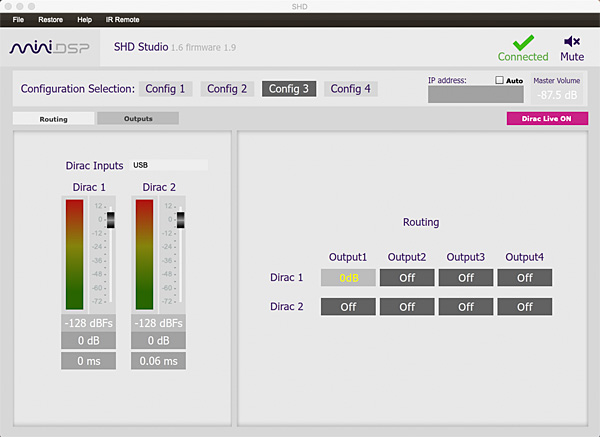Open the File menu
Viewport: 600px width, 437px height.
[x=18, y=20]
